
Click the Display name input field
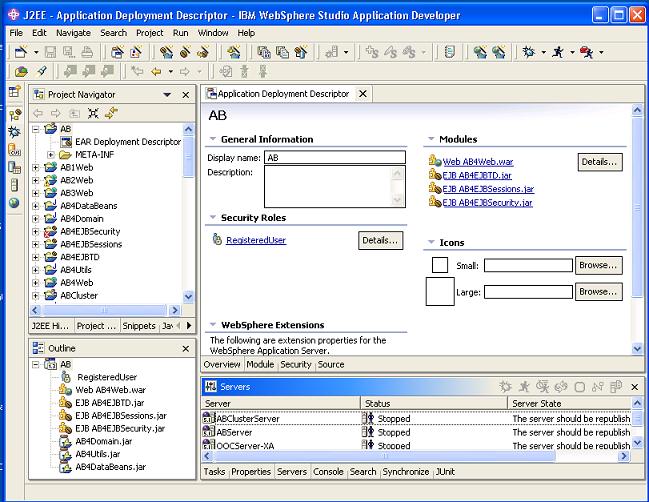pyautogui.click(x=334, y=157)
